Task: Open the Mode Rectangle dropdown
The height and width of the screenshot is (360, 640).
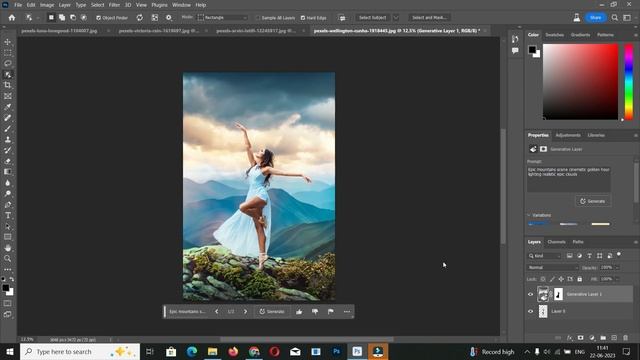Action: click(x=223, y=18)
